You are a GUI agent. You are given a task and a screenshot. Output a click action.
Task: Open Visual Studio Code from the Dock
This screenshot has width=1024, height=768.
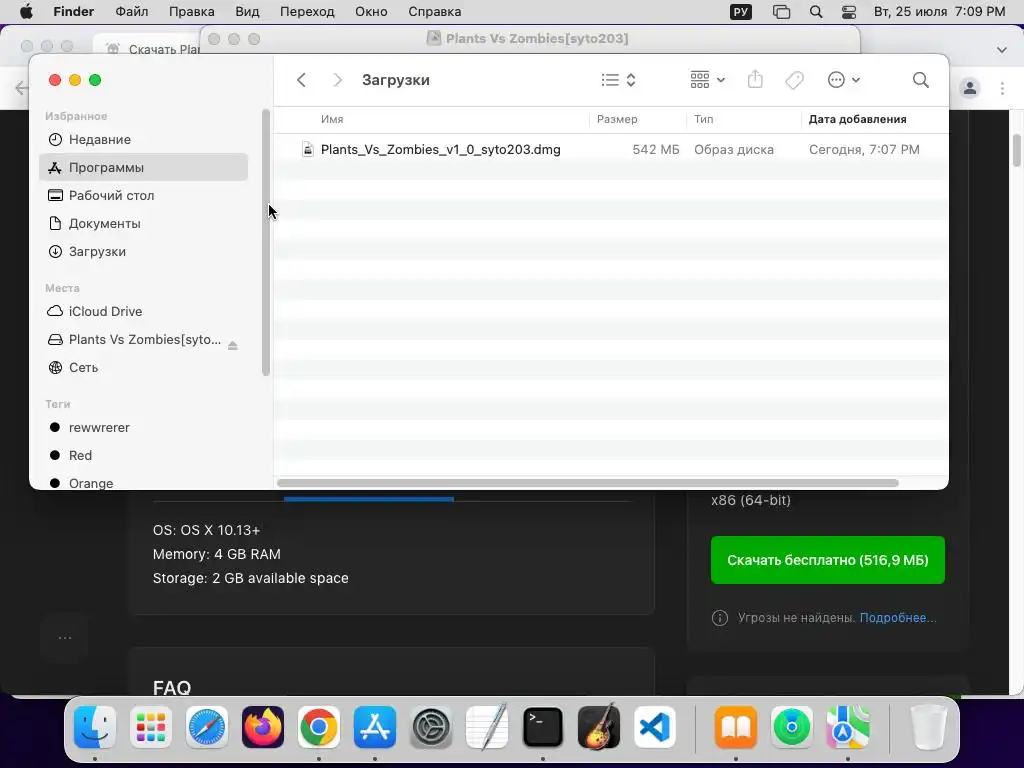point(655,727)
